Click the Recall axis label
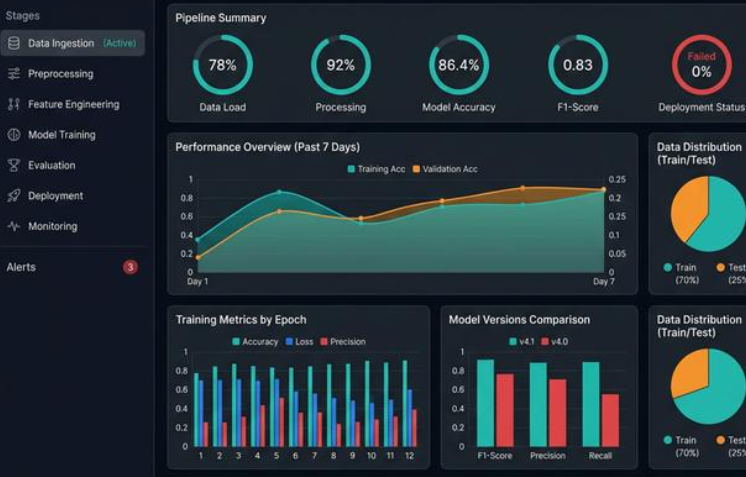Screen dimensions: 746x477 pos(600,456)
